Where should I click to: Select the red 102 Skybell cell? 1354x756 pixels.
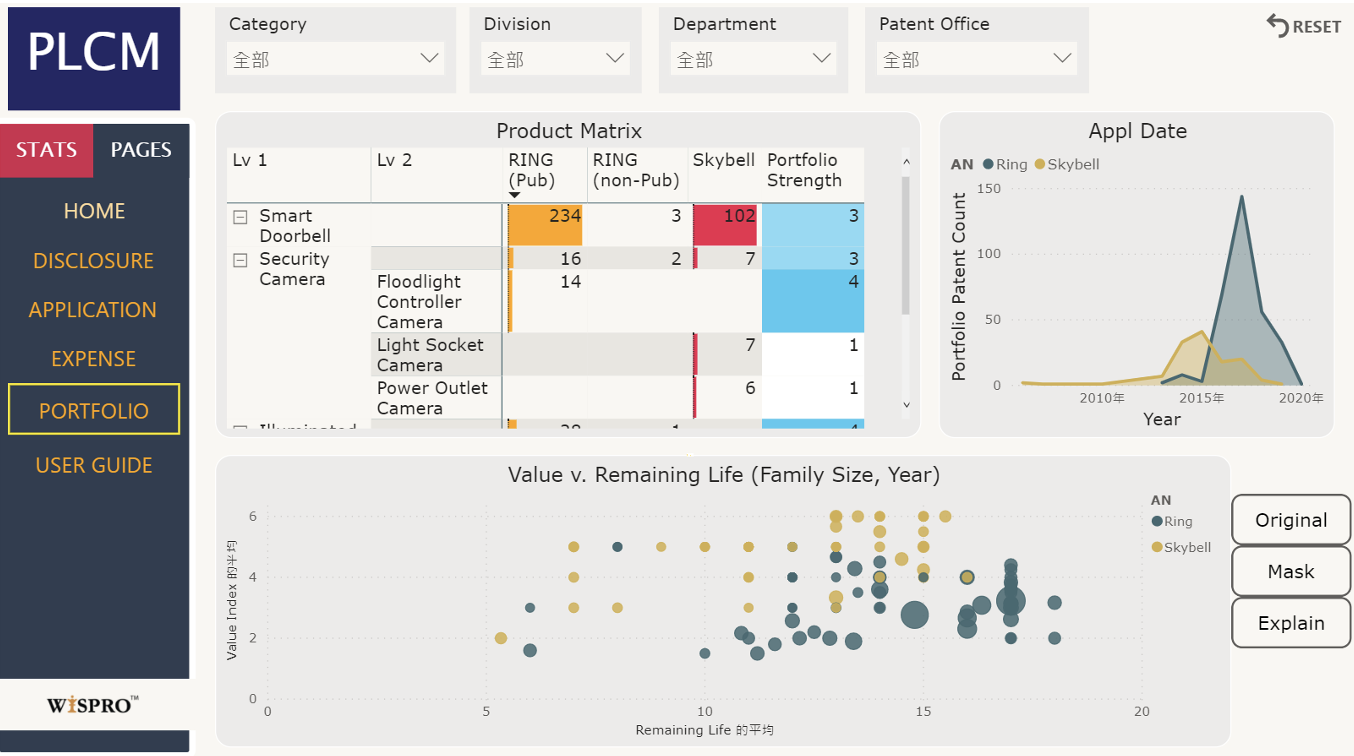click(x=726, y=225)
